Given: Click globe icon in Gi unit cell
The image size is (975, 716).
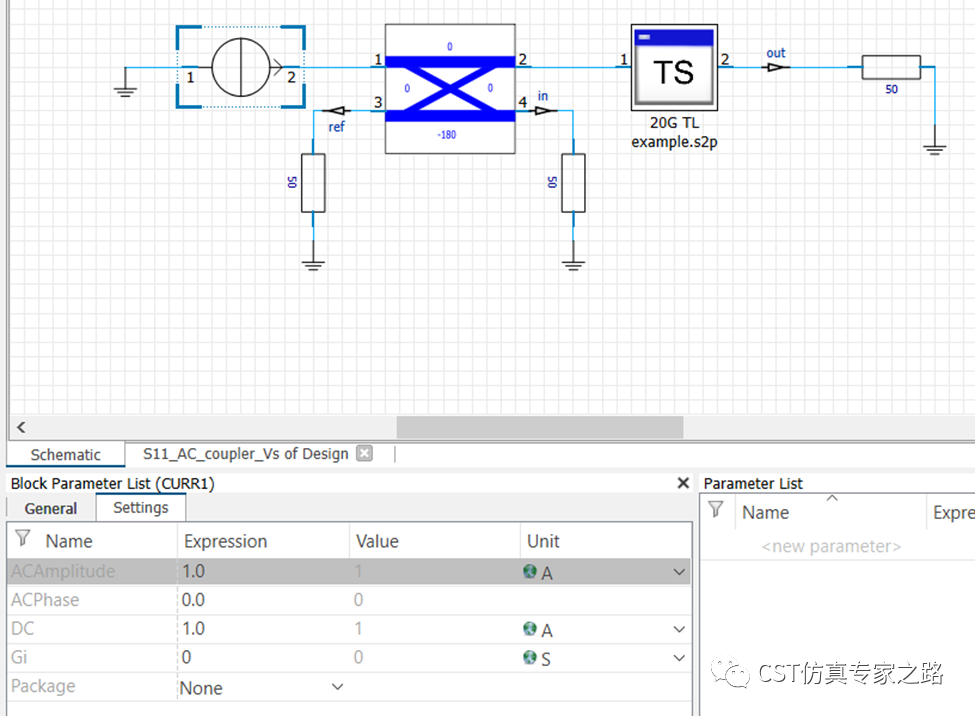Looking at the screenshot, I should [530, 657].
